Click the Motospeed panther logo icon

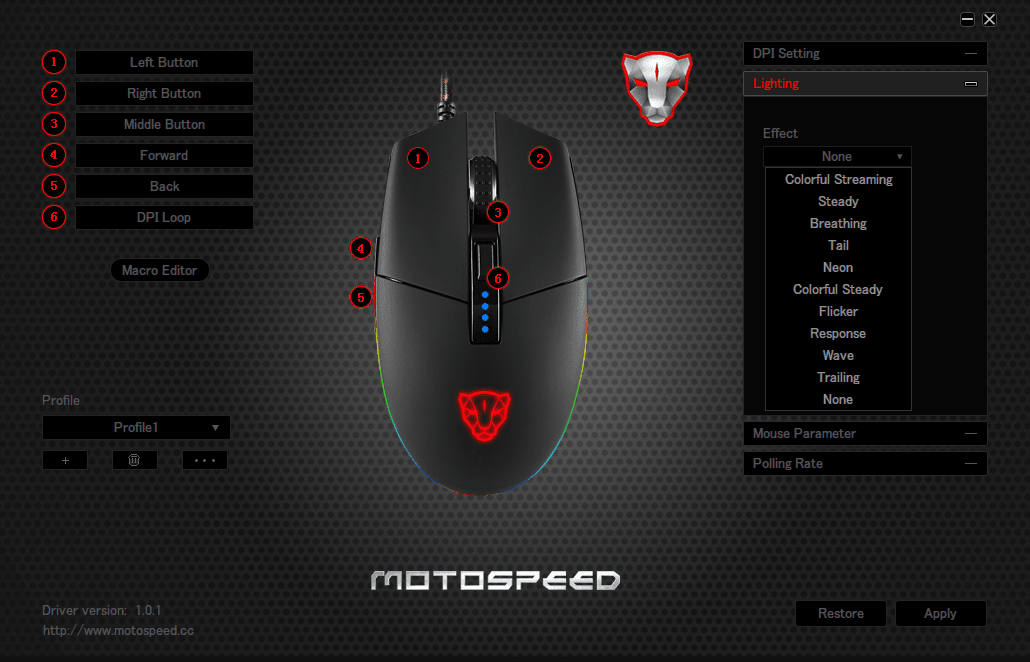click(657, 89)
